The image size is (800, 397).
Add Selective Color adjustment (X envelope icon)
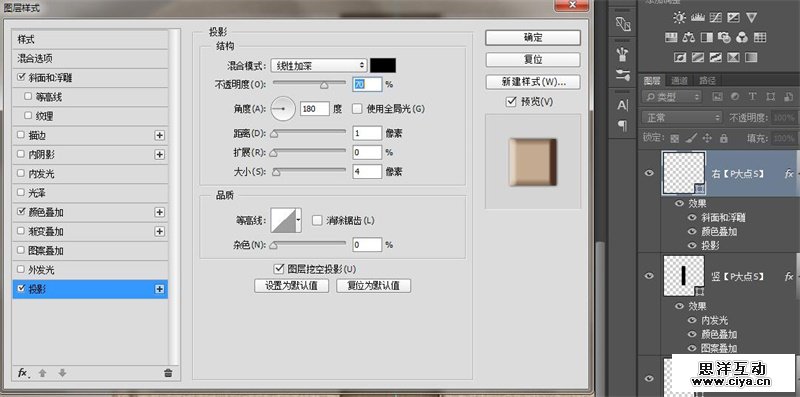tap(733, 57)
